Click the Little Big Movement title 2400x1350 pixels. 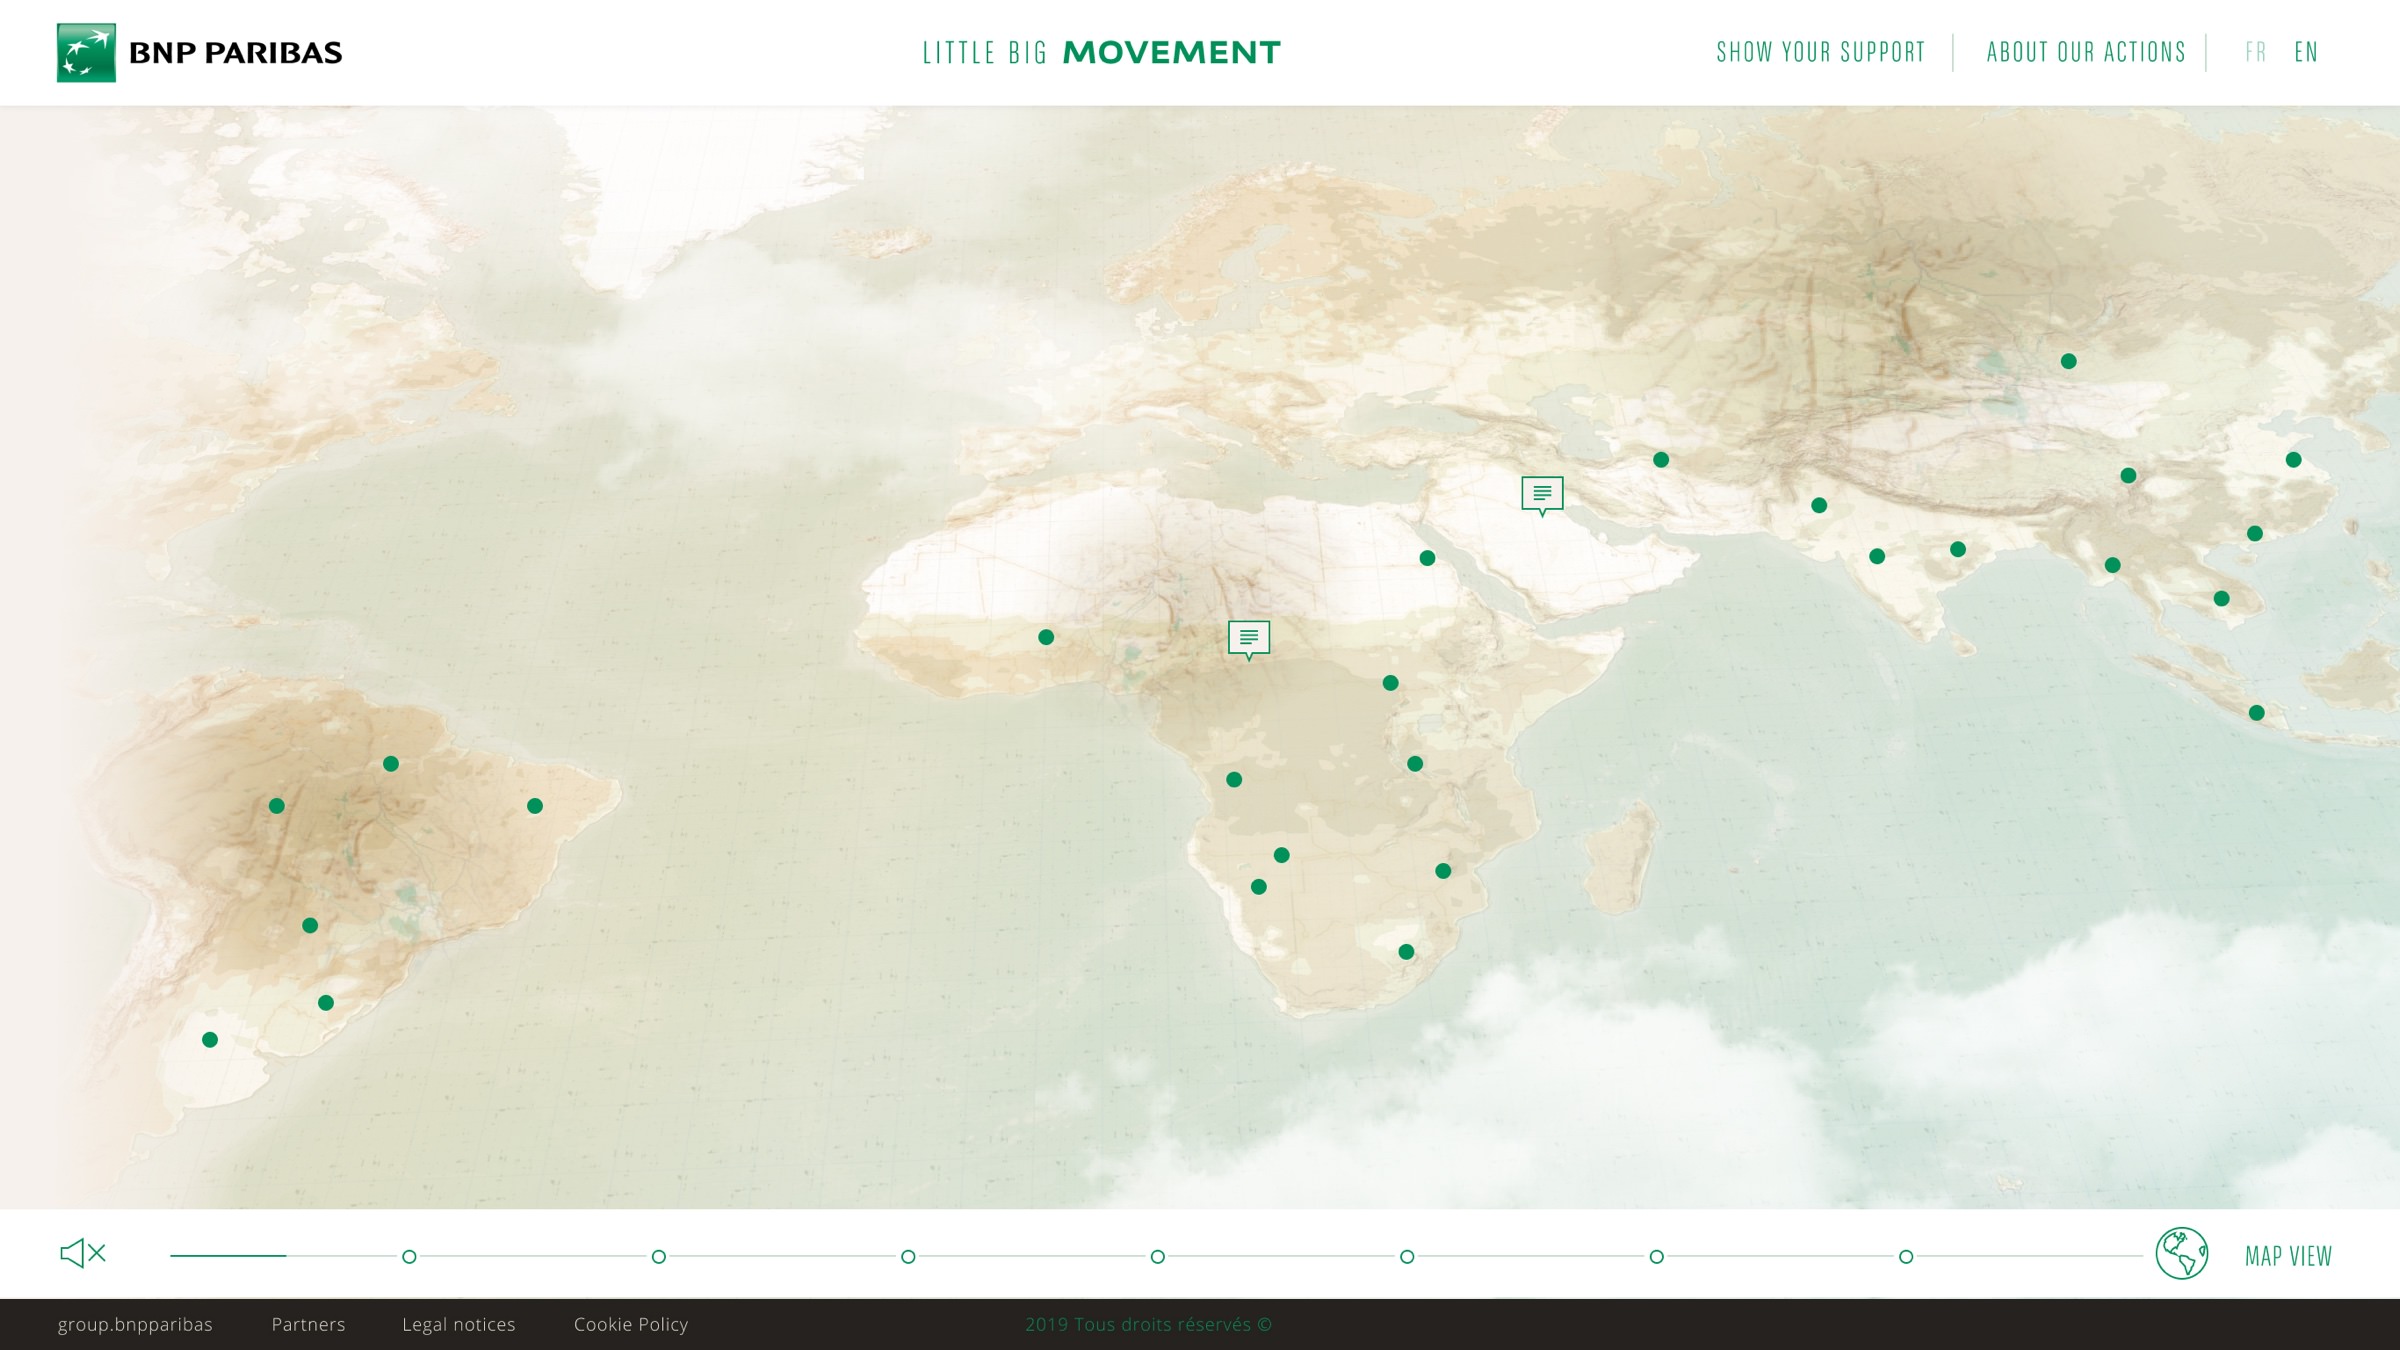[x=1101, y=52]
